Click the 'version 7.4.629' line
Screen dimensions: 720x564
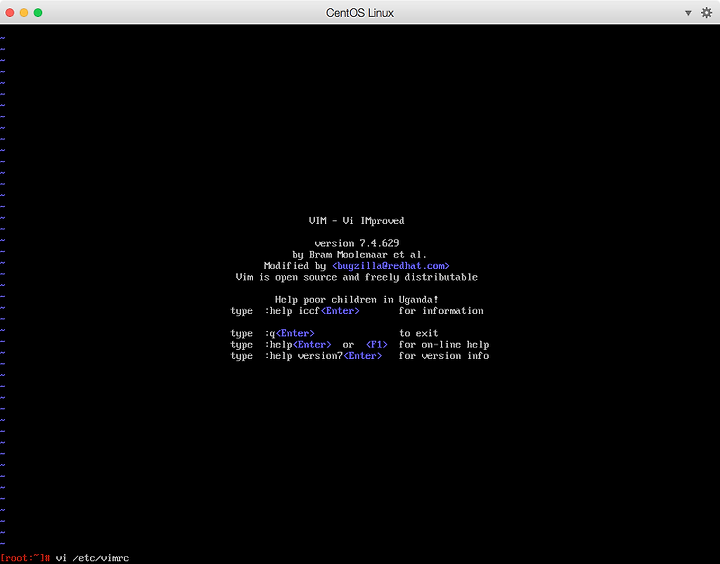click(x=357, y=243)
